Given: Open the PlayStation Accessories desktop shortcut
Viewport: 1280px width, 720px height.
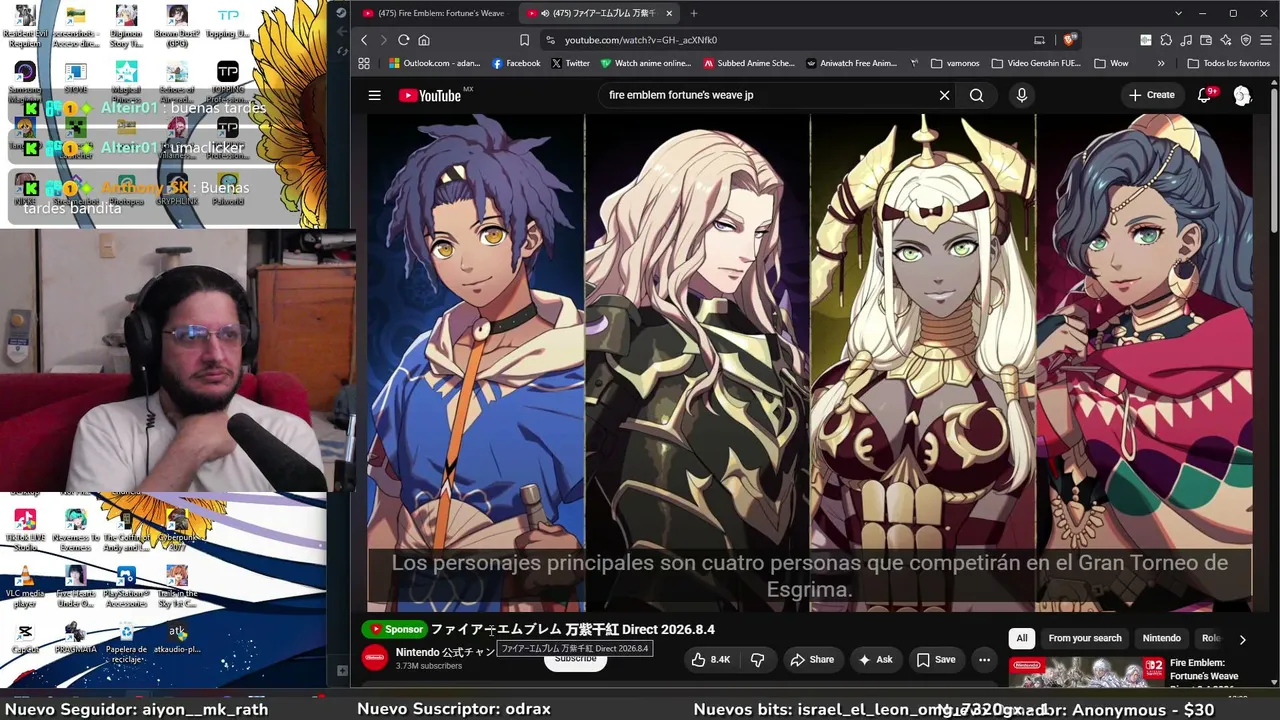Looking at the screenshot, I should 126,586.
